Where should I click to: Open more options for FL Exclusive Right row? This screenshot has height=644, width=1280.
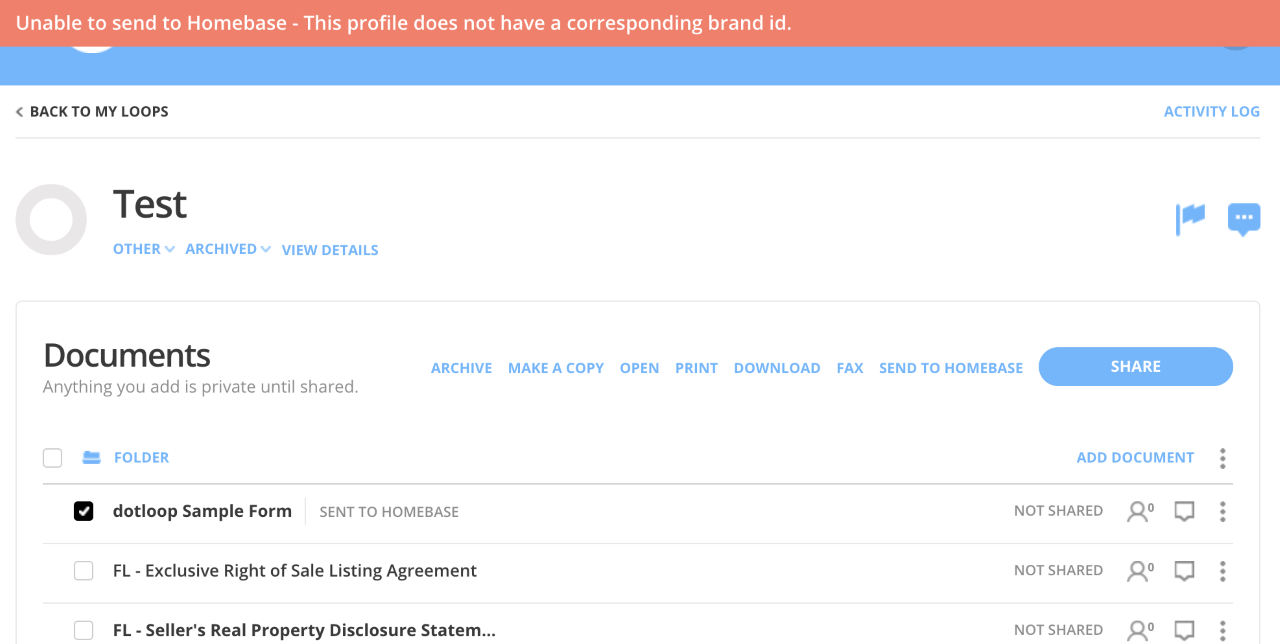1222,571
